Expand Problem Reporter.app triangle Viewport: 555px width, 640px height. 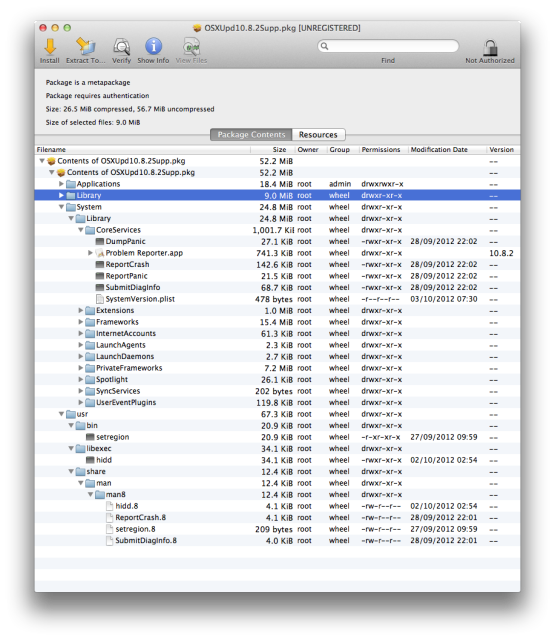pyautogui.click(x=90, y=253)
